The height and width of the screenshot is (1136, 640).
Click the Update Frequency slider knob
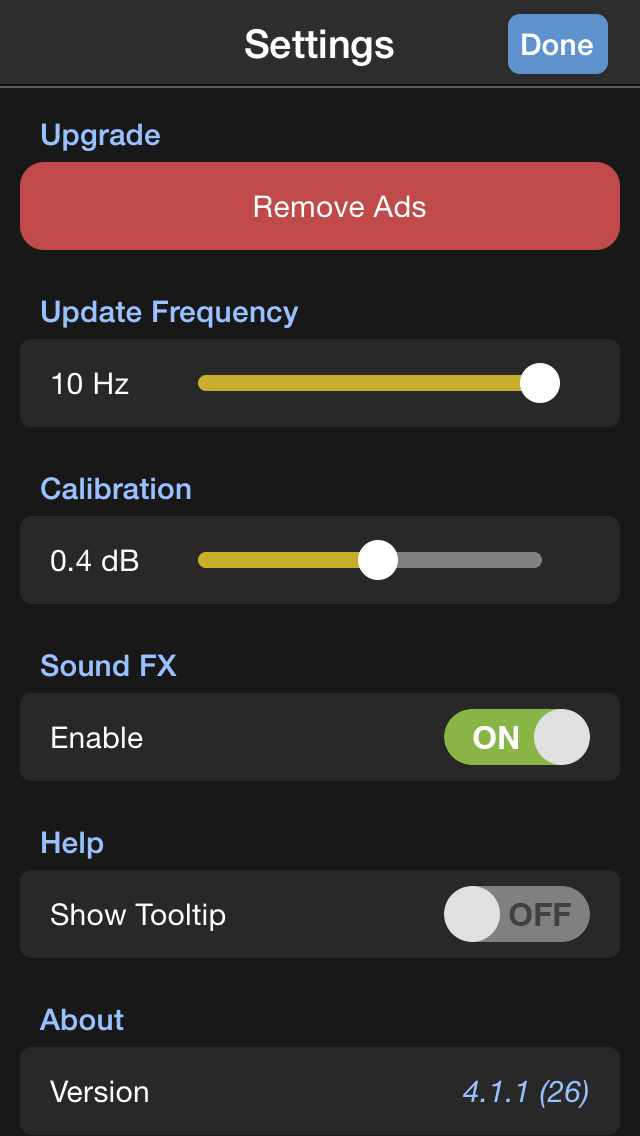point(540,383)
